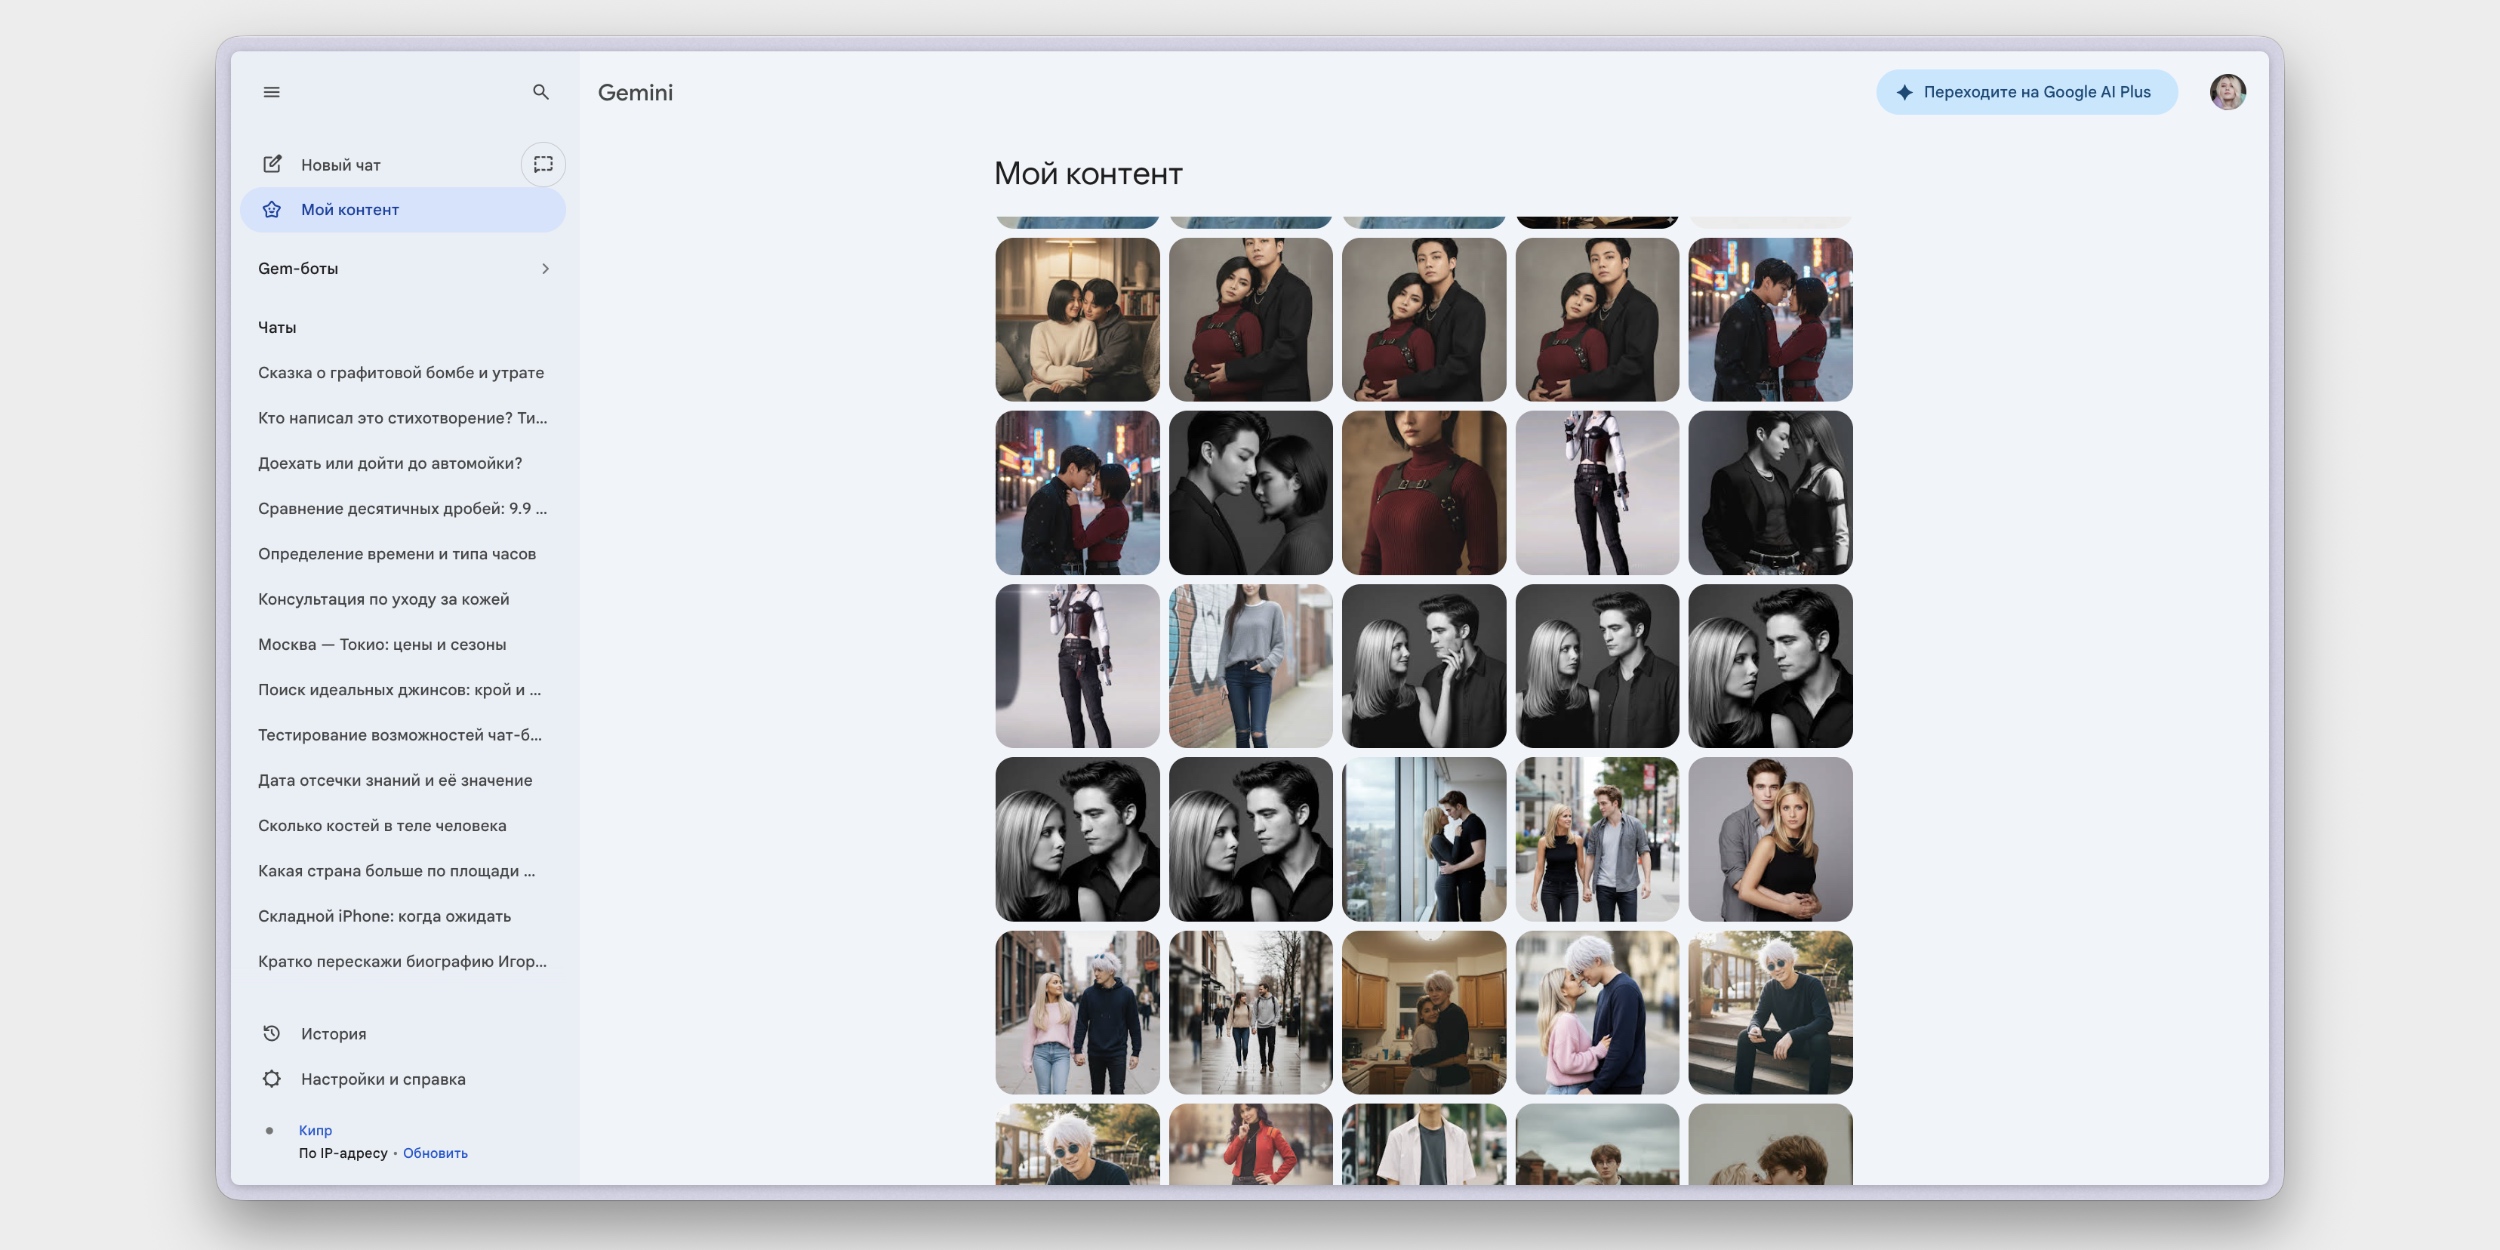Screen dimensions: 2500x1250
Task: Click the settings gear icon
Action: pyautogui.click(x=272, y=1079)
